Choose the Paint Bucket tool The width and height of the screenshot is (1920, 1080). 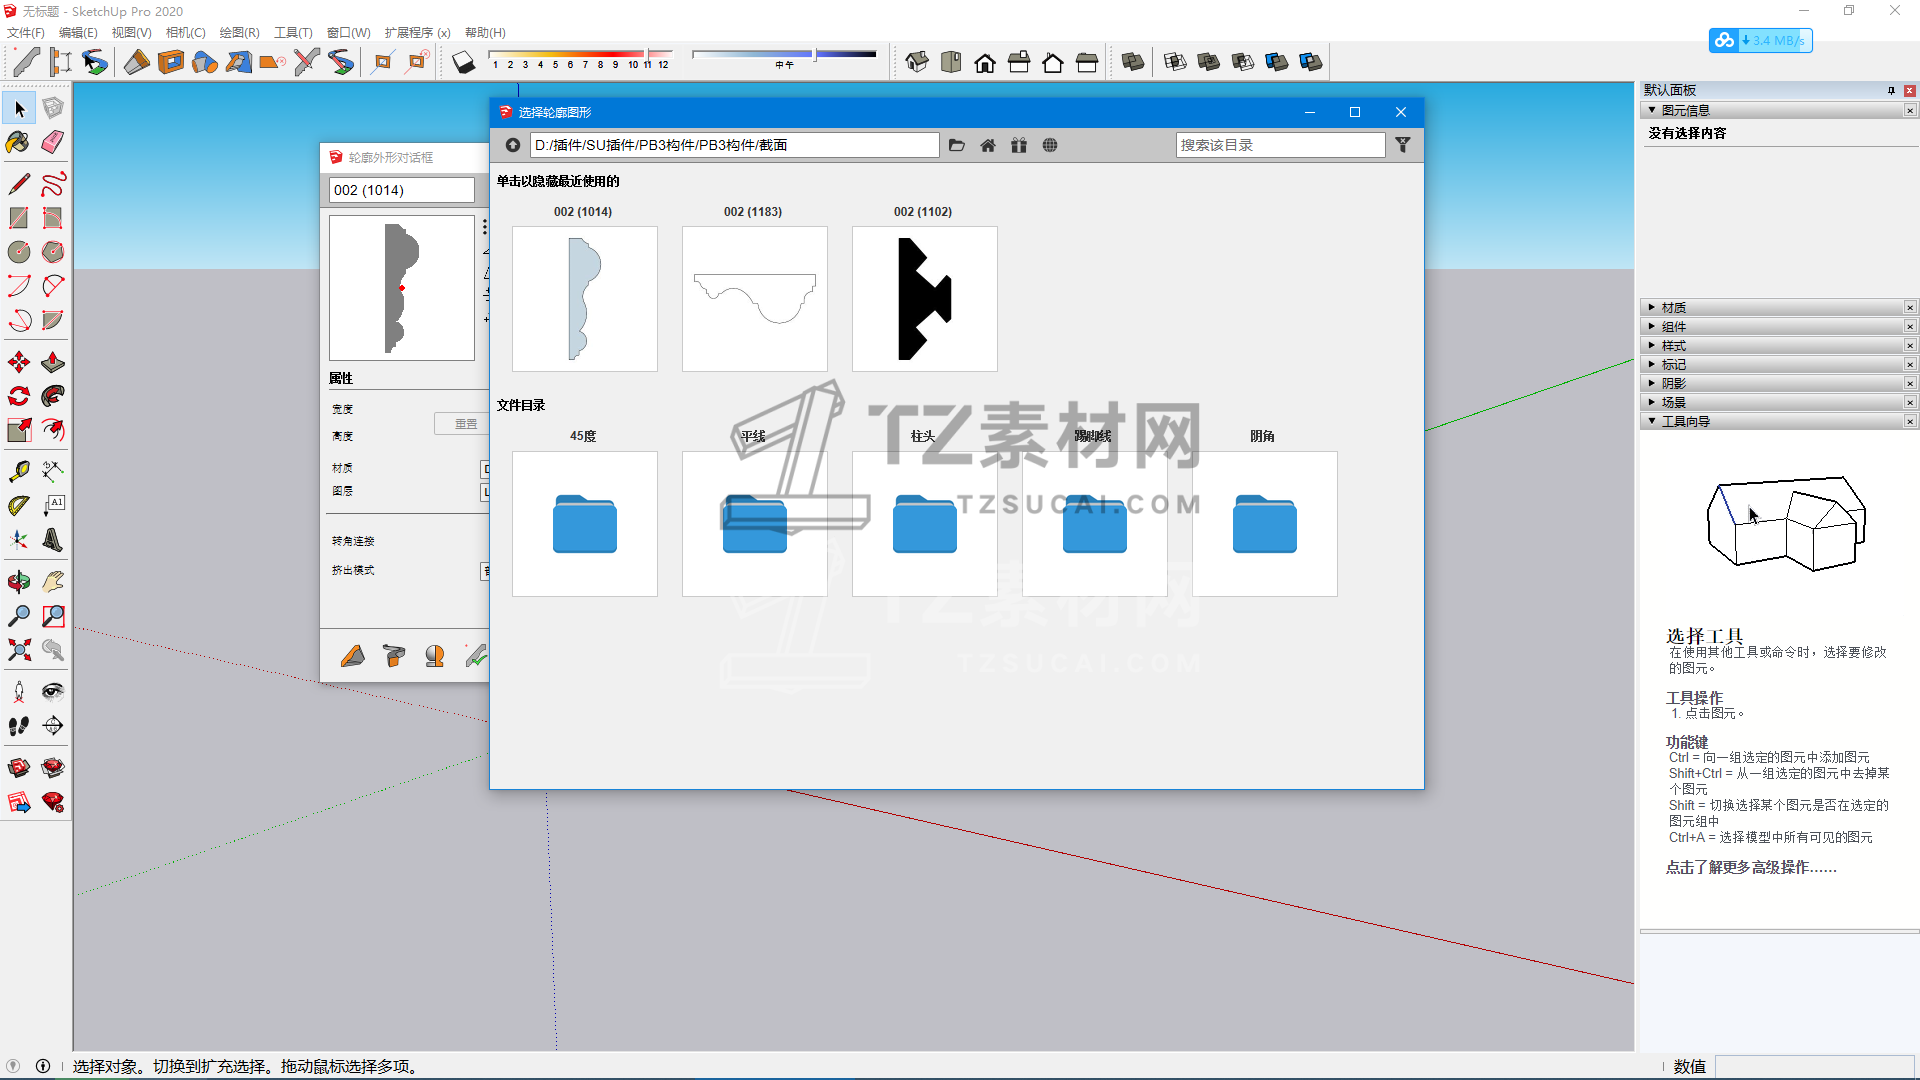tap(18, 142)
